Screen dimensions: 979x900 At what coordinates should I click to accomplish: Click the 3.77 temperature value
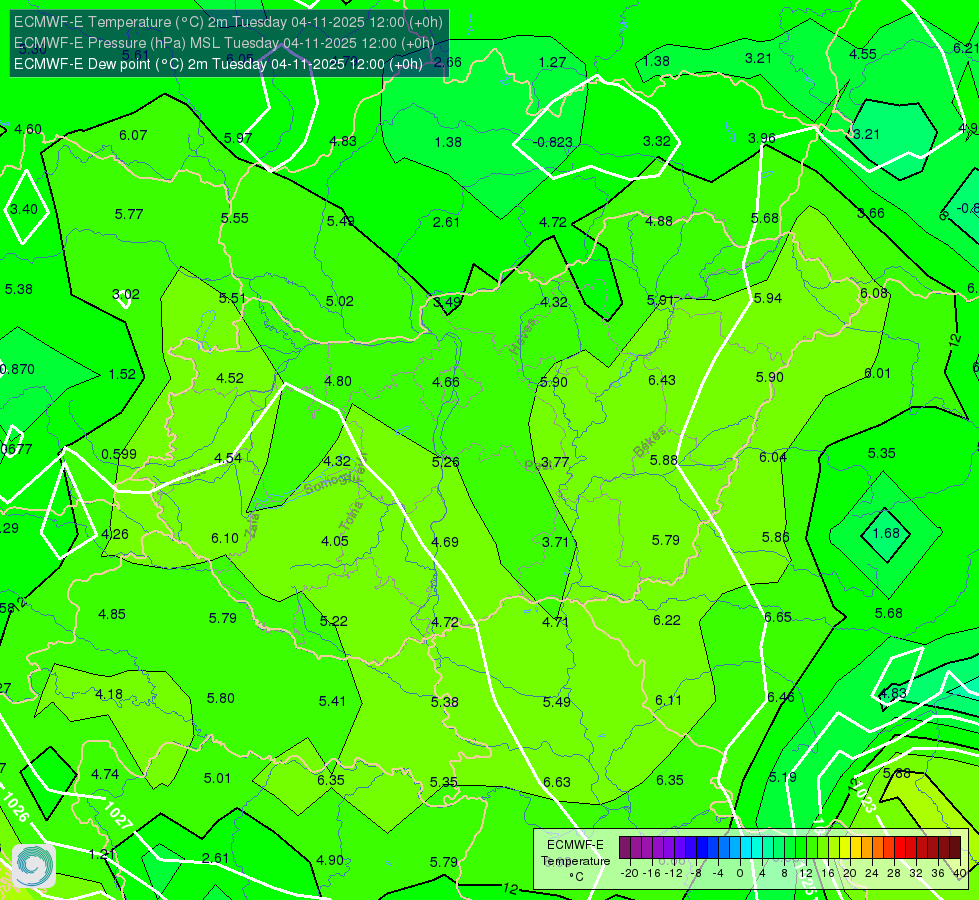tap(555, 462)
